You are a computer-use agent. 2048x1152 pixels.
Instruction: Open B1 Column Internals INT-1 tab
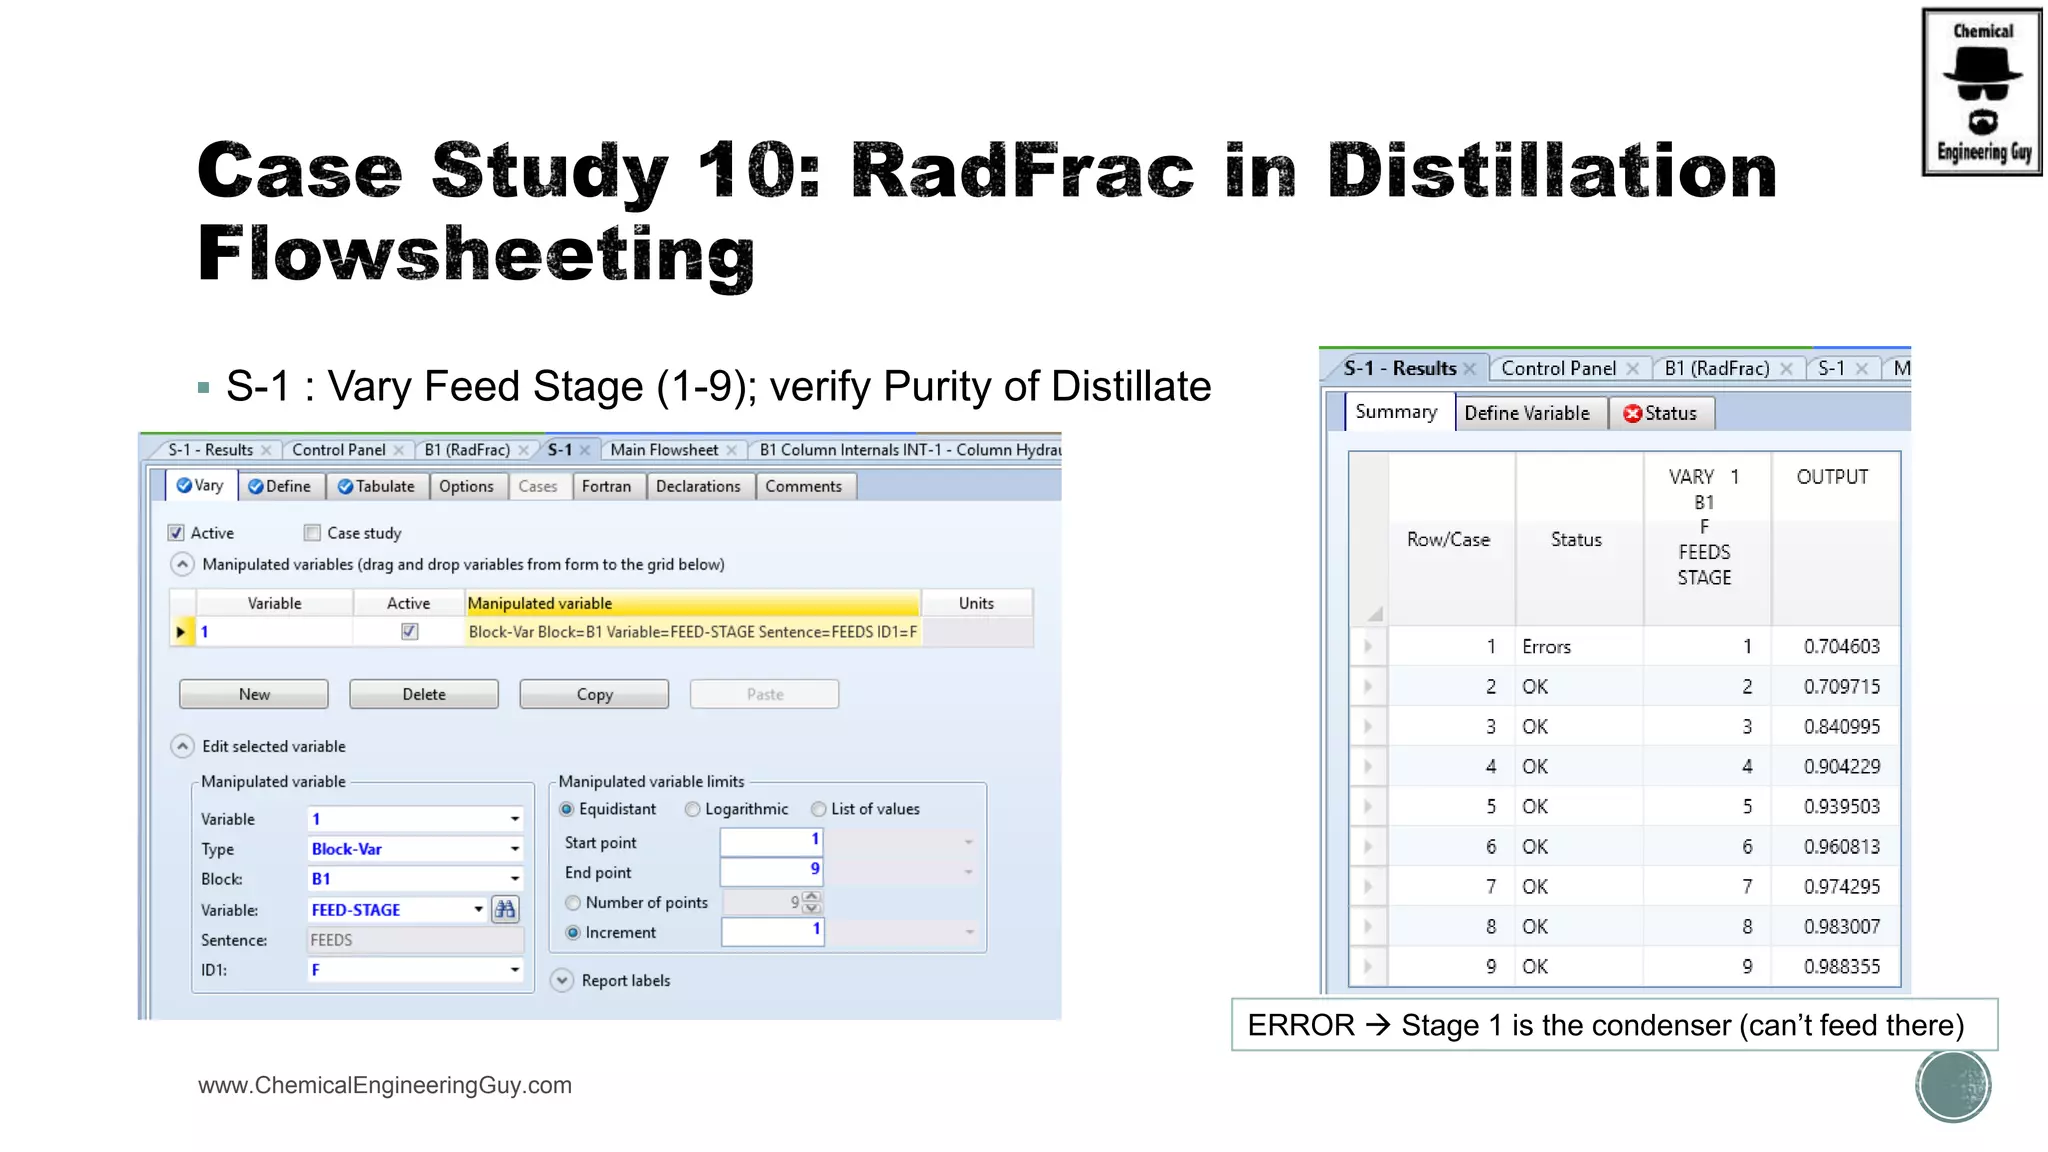click(x=908, y=451)
